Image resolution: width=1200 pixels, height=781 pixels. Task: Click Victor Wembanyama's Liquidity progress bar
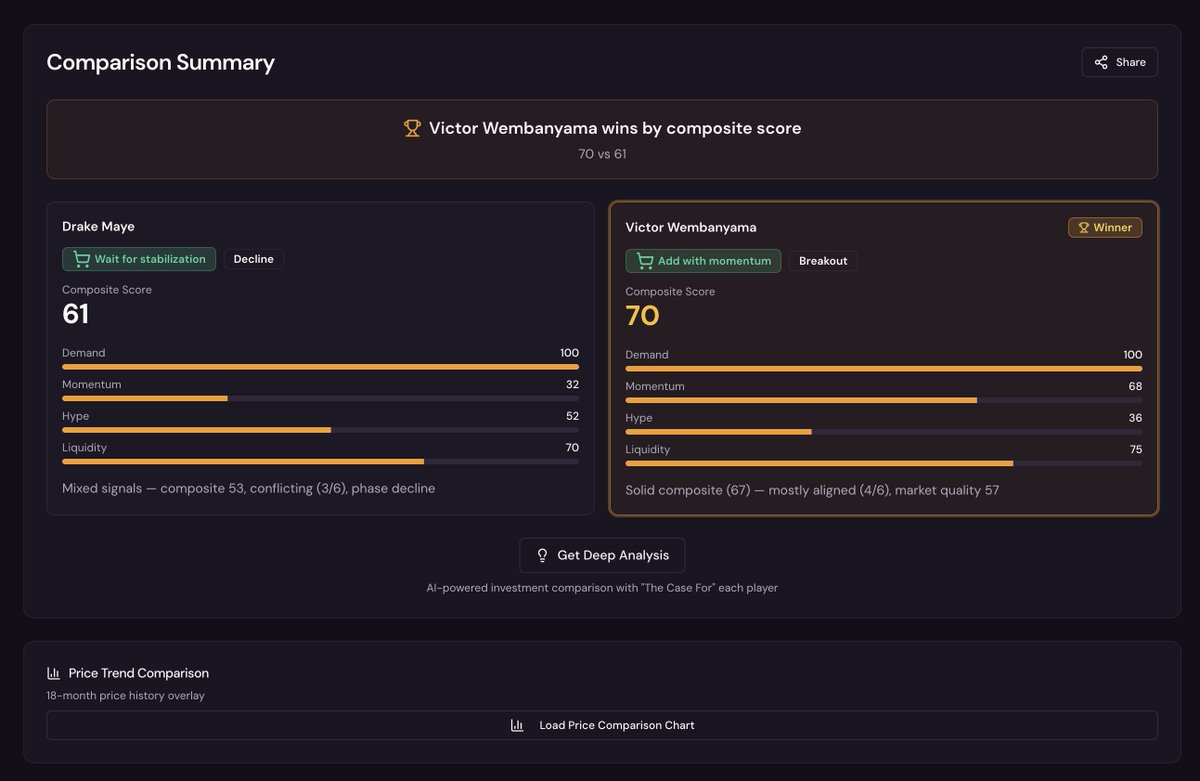[884, 464]
